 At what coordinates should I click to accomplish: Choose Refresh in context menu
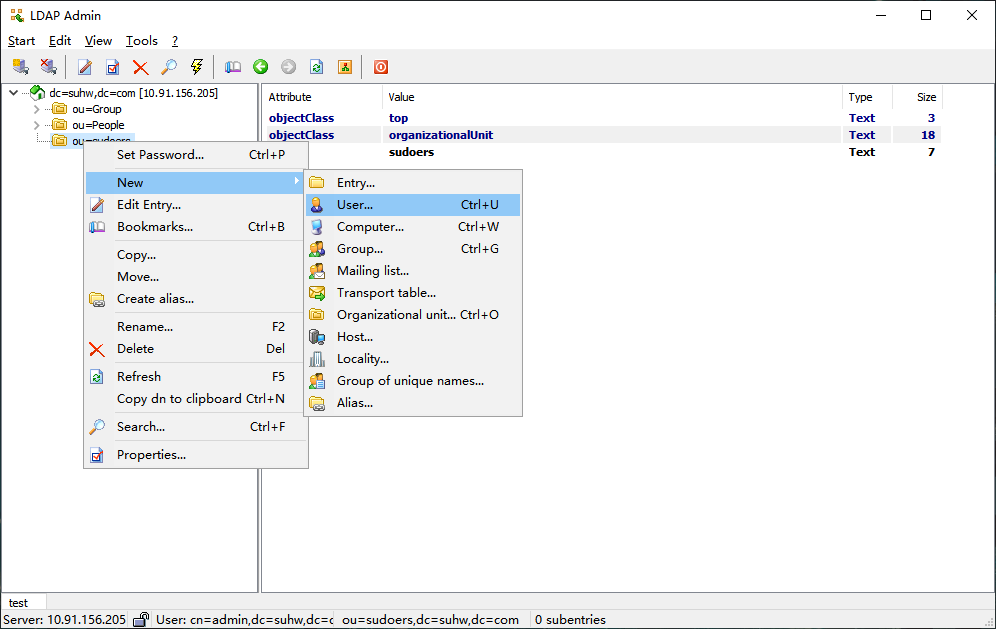(x=196, y=377)
